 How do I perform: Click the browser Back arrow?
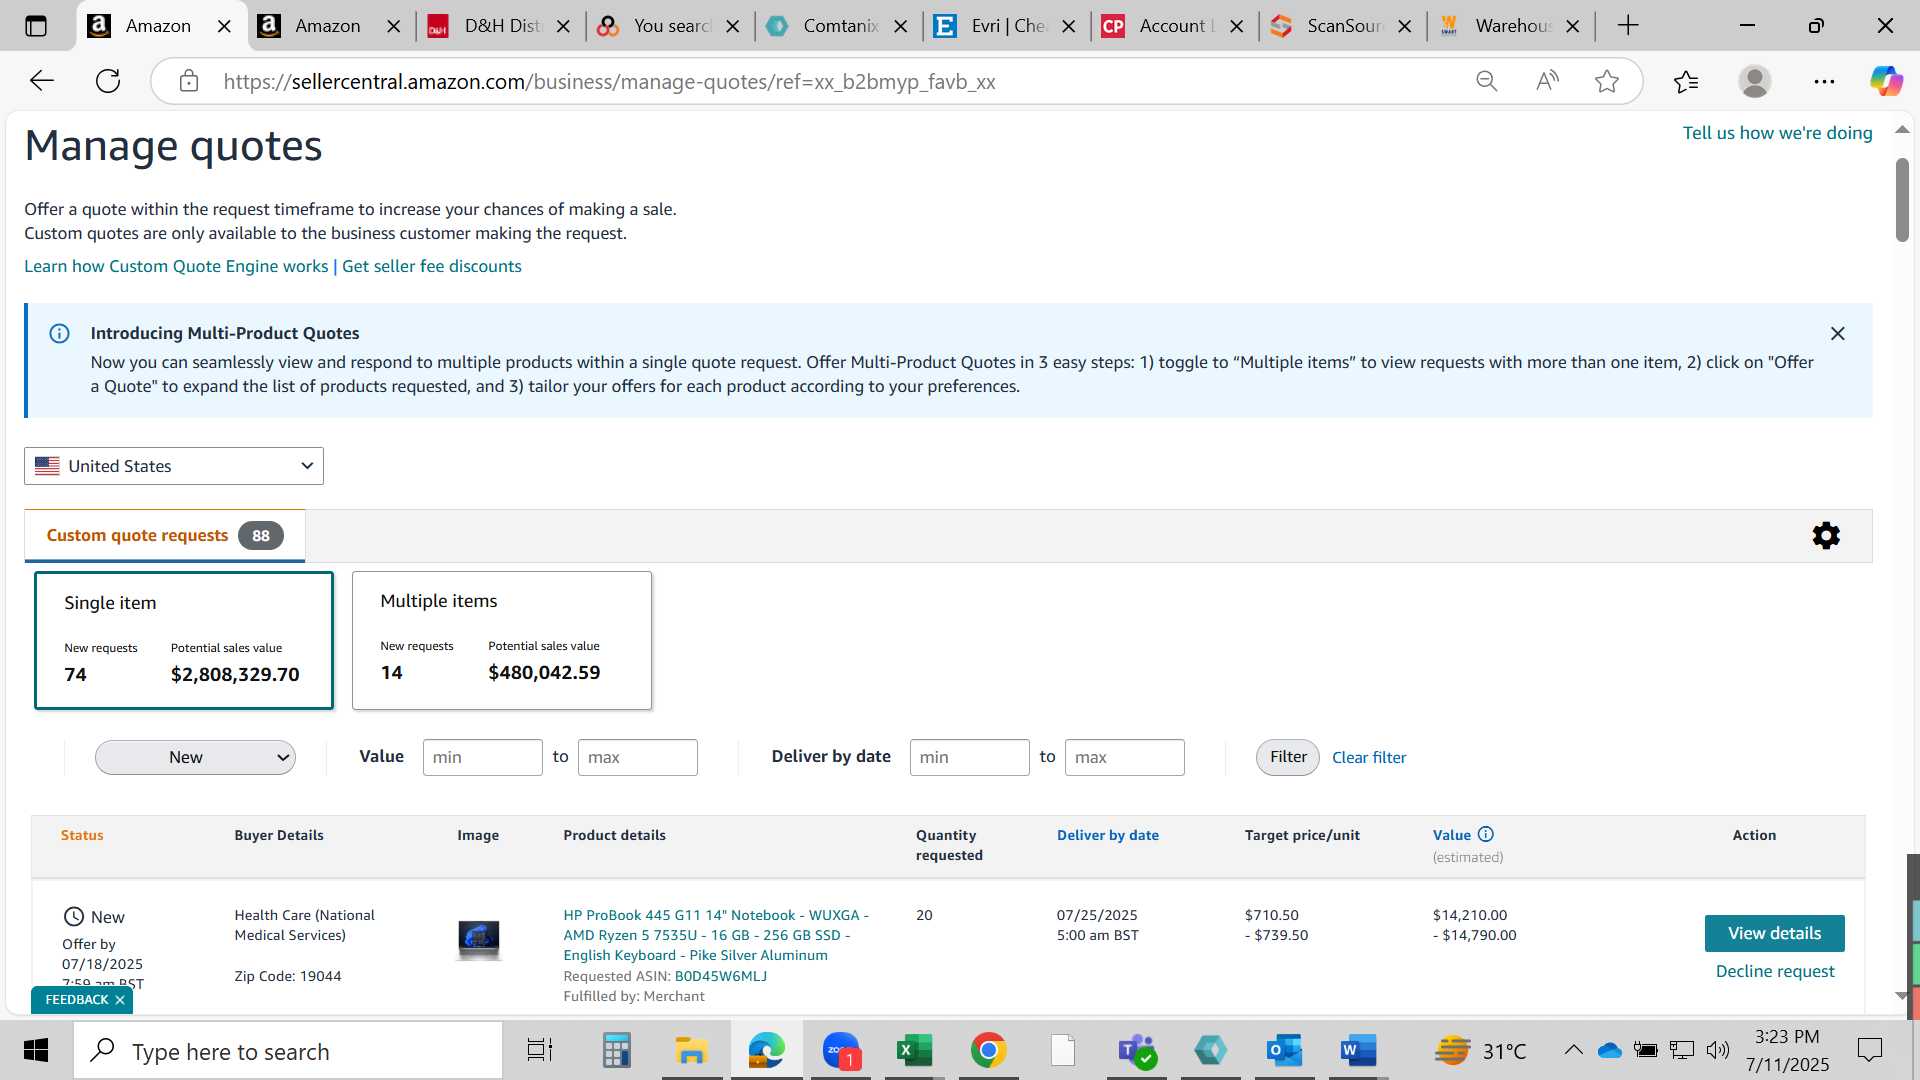[x=42, y=81]
